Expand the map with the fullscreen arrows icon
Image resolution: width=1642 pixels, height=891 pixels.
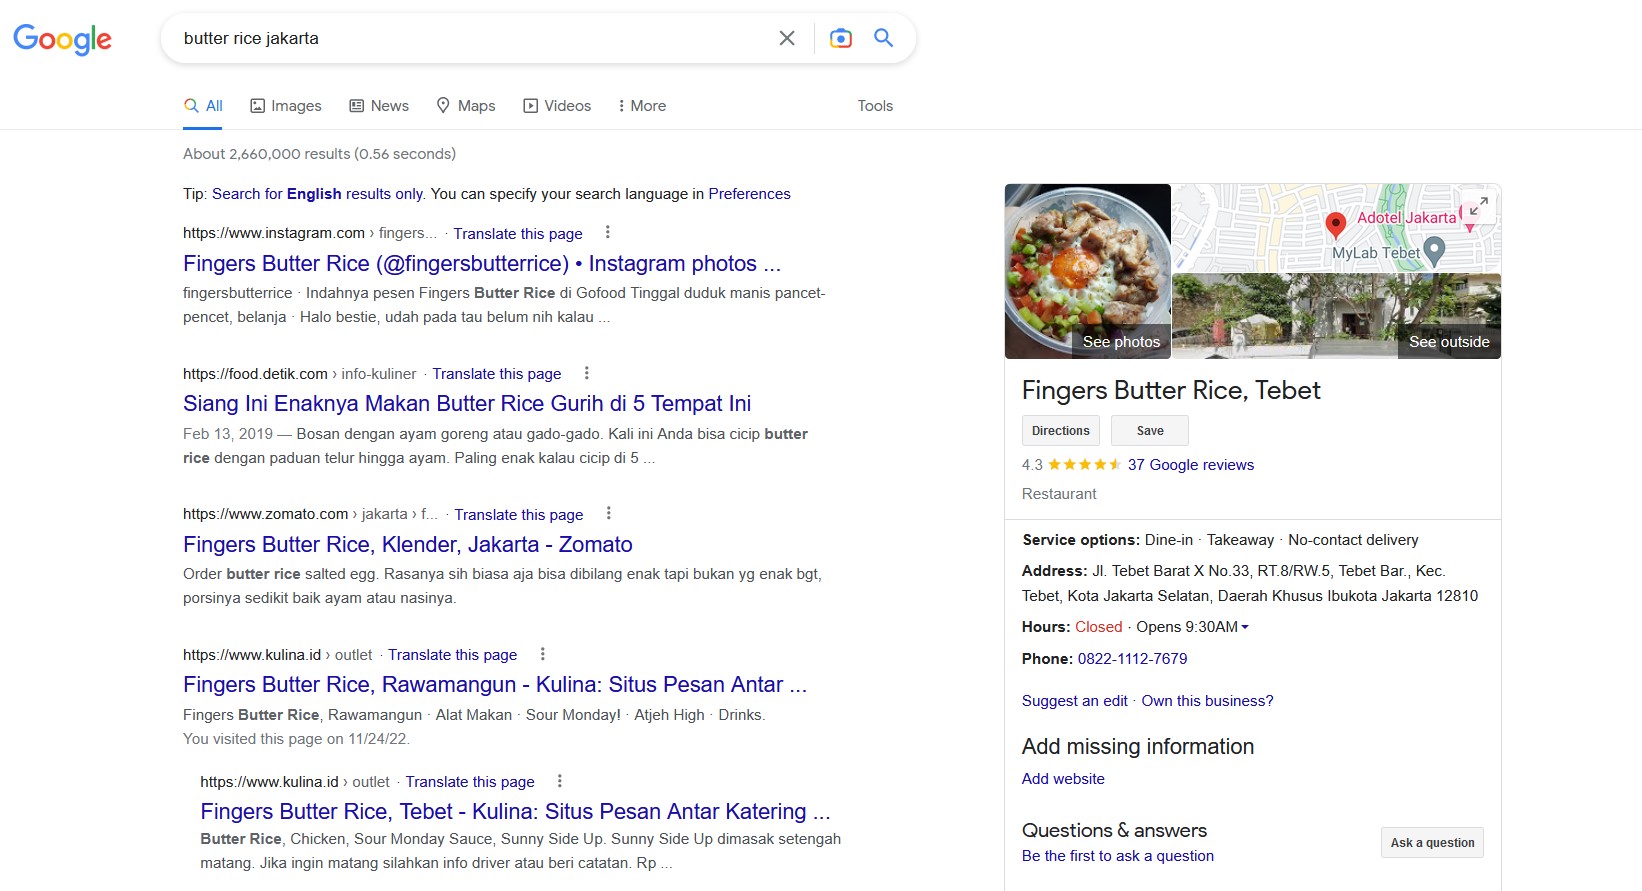(x=1479, y=206)
